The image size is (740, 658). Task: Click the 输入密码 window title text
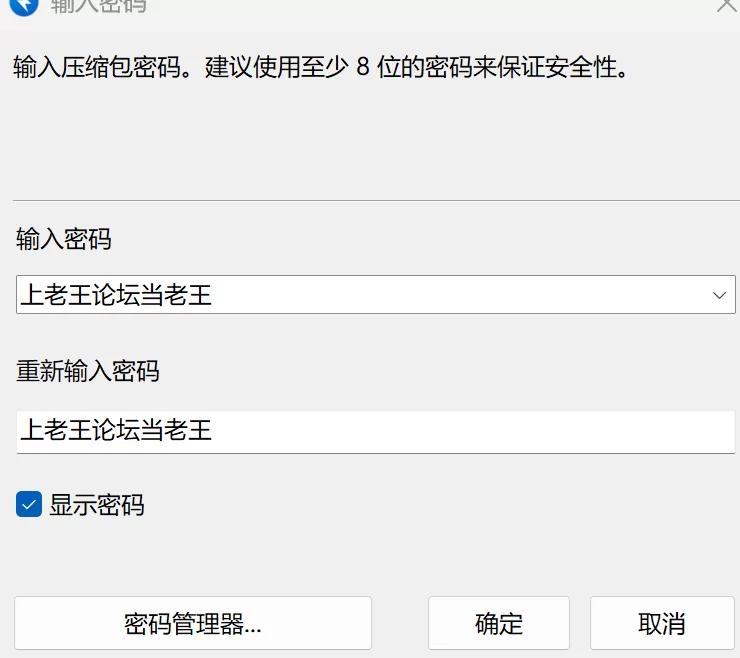click(99, 6)
